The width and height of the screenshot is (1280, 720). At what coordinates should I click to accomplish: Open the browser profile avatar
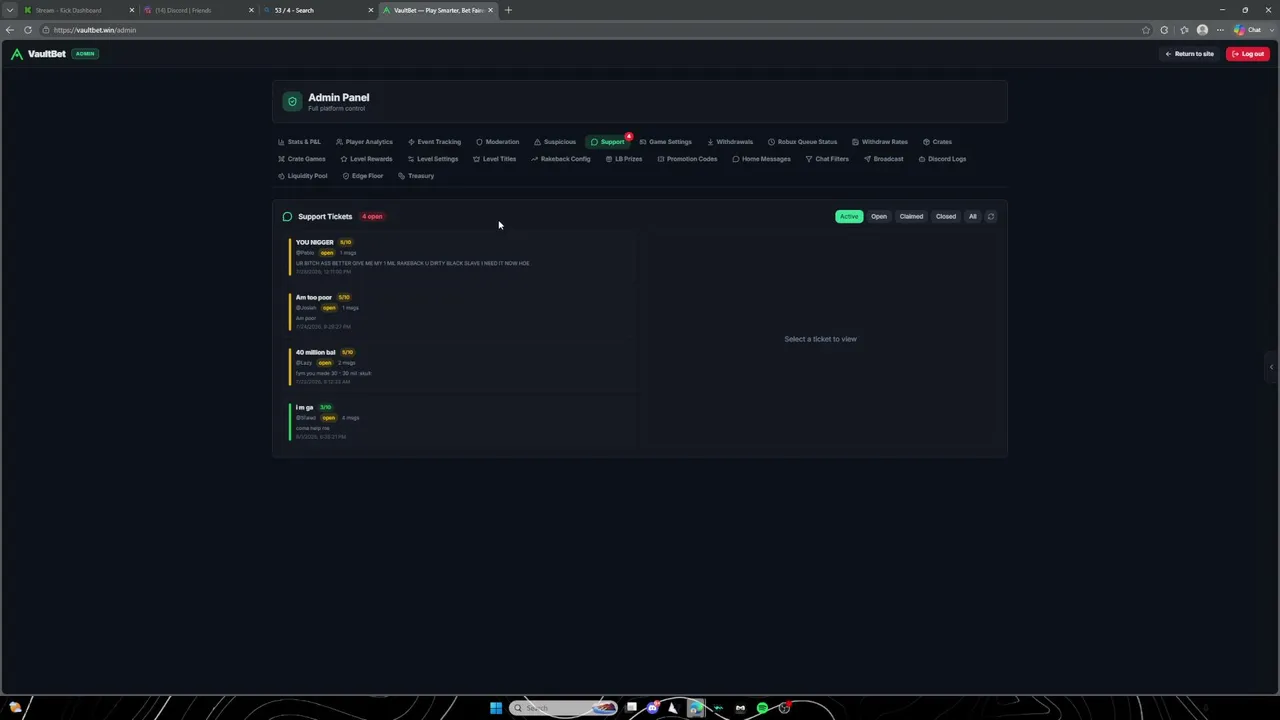(x=1202, y=30)
